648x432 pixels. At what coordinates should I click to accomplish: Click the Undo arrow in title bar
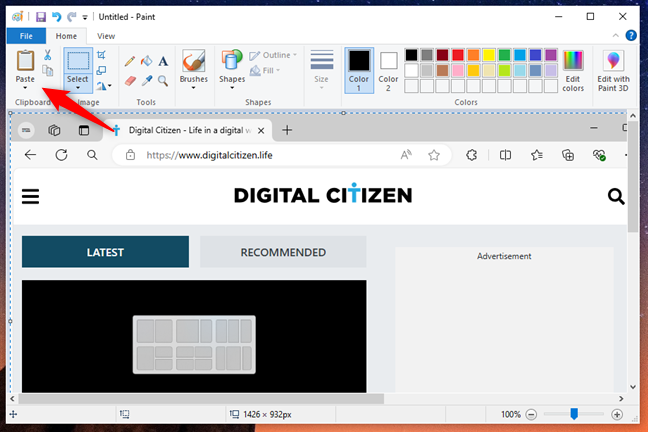pos(56,17)
